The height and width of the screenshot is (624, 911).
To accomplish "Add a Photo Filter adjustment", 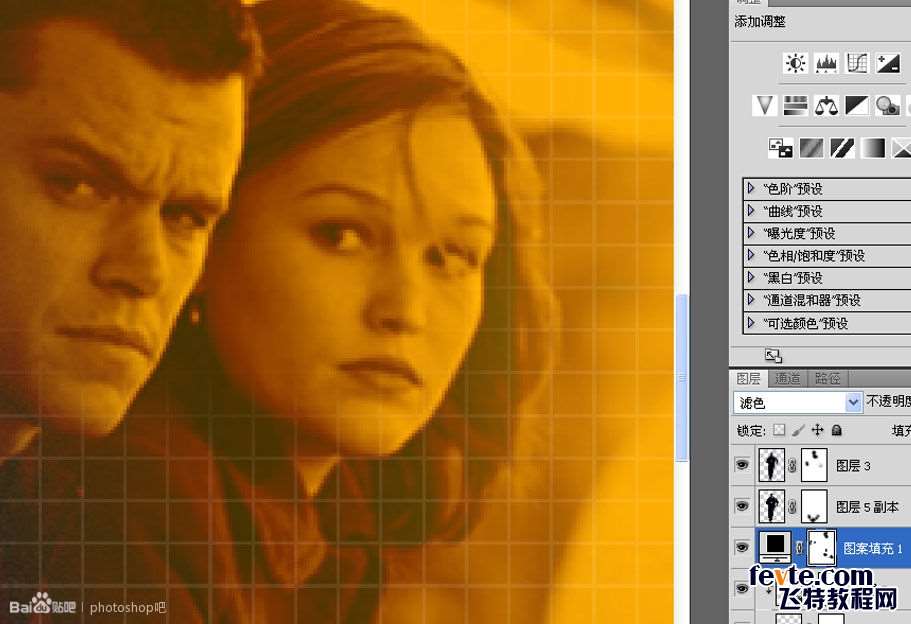I will click(x=888, y=105).
